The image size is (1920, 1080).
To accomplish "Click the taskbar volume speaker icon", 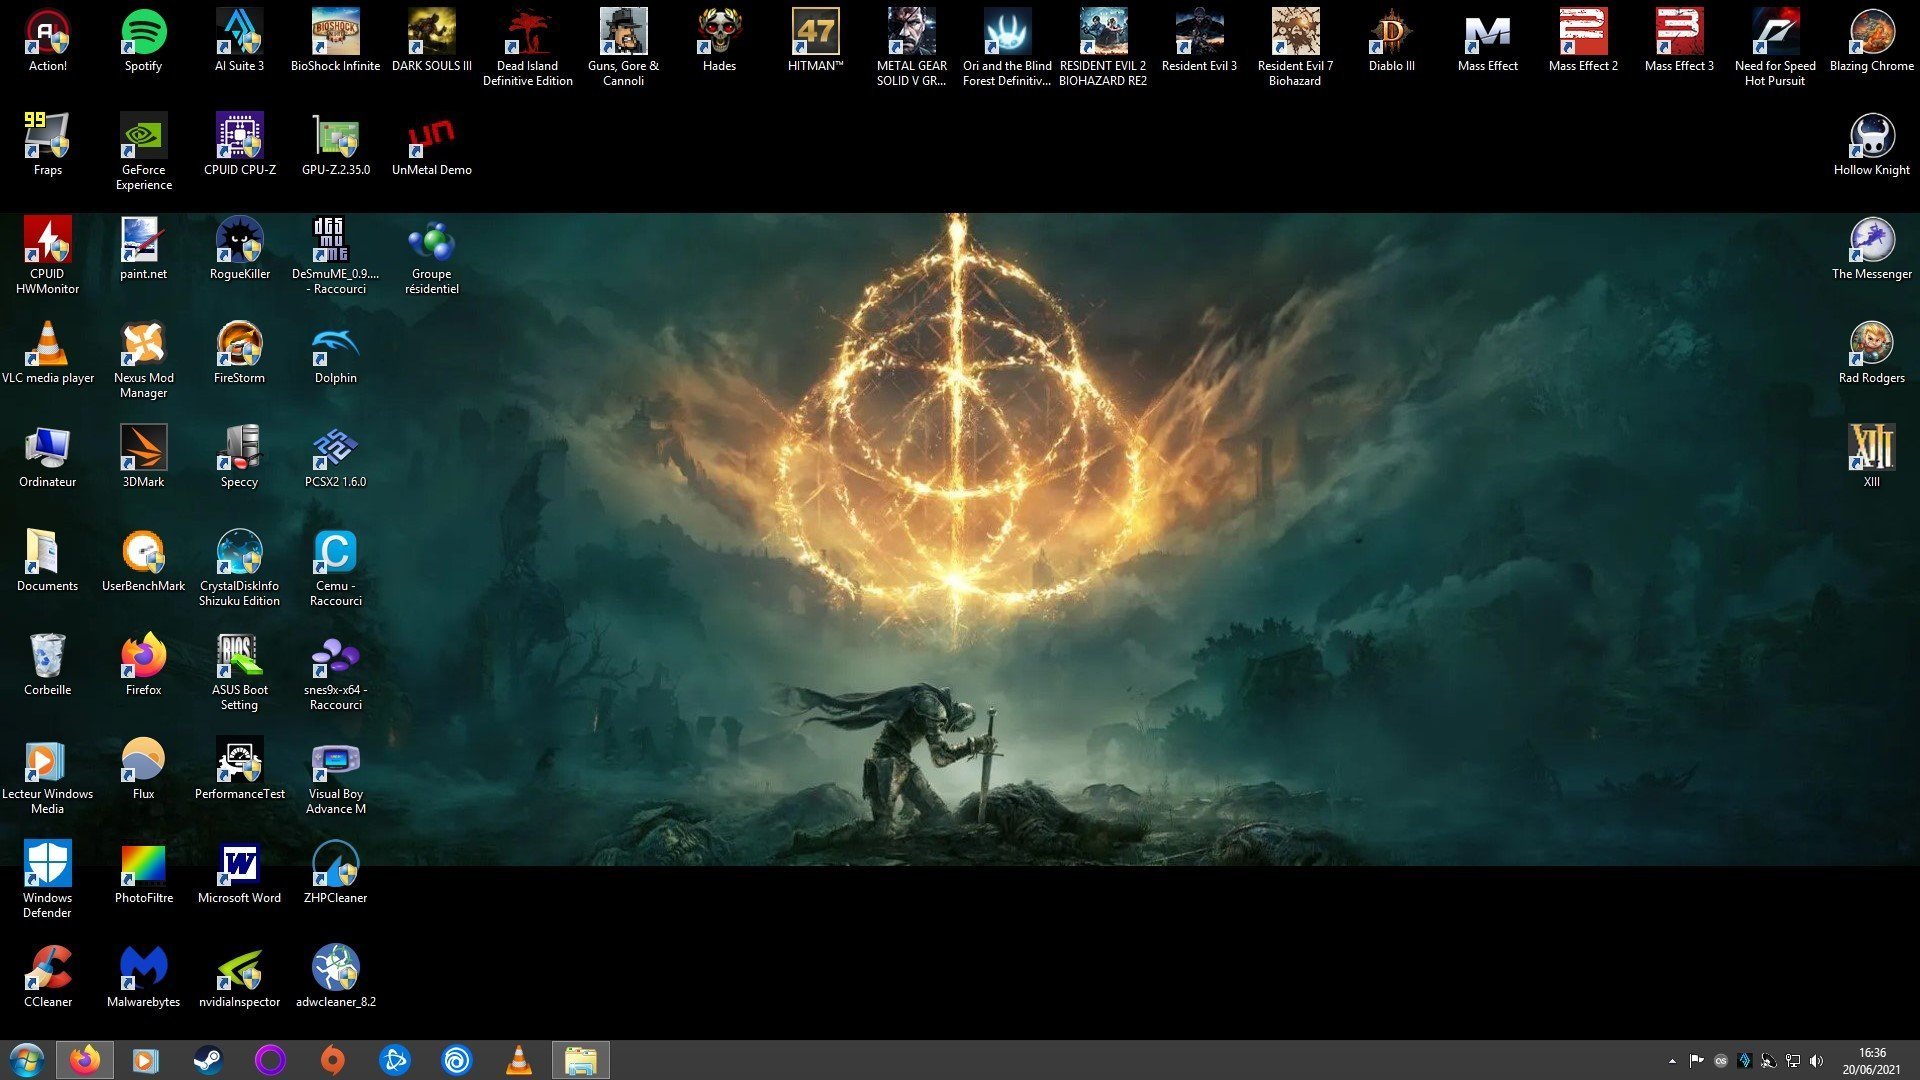I will tap(1816, 1061).
